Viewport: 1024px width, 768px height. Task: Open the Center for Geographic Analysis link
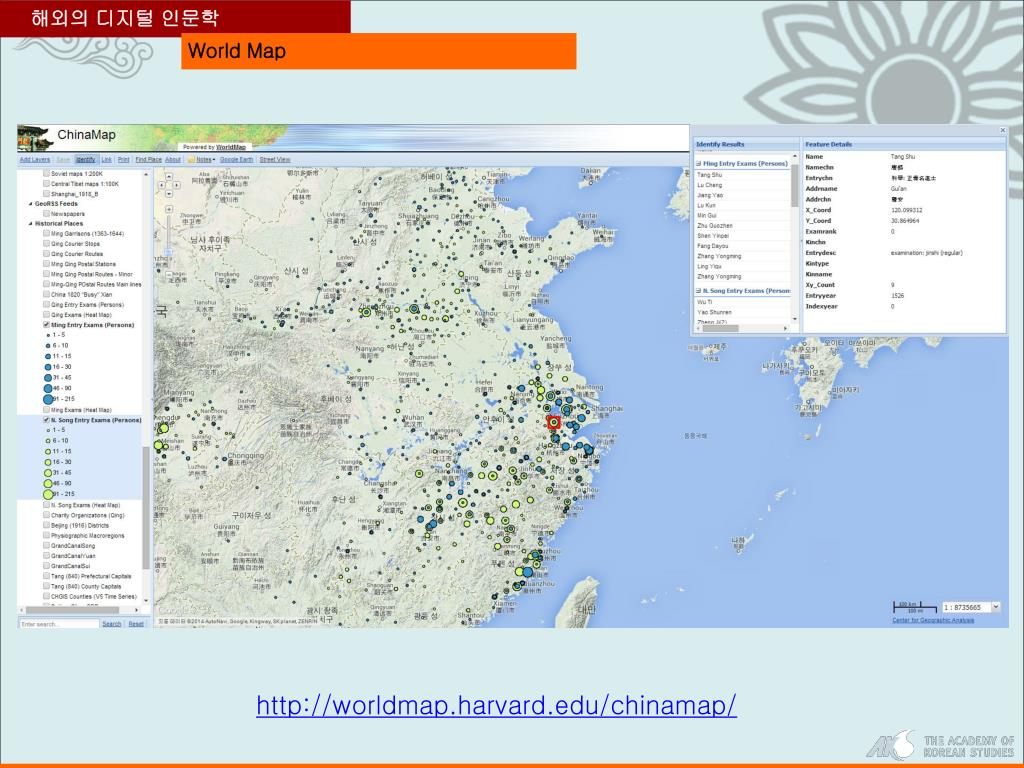point(933,620)
